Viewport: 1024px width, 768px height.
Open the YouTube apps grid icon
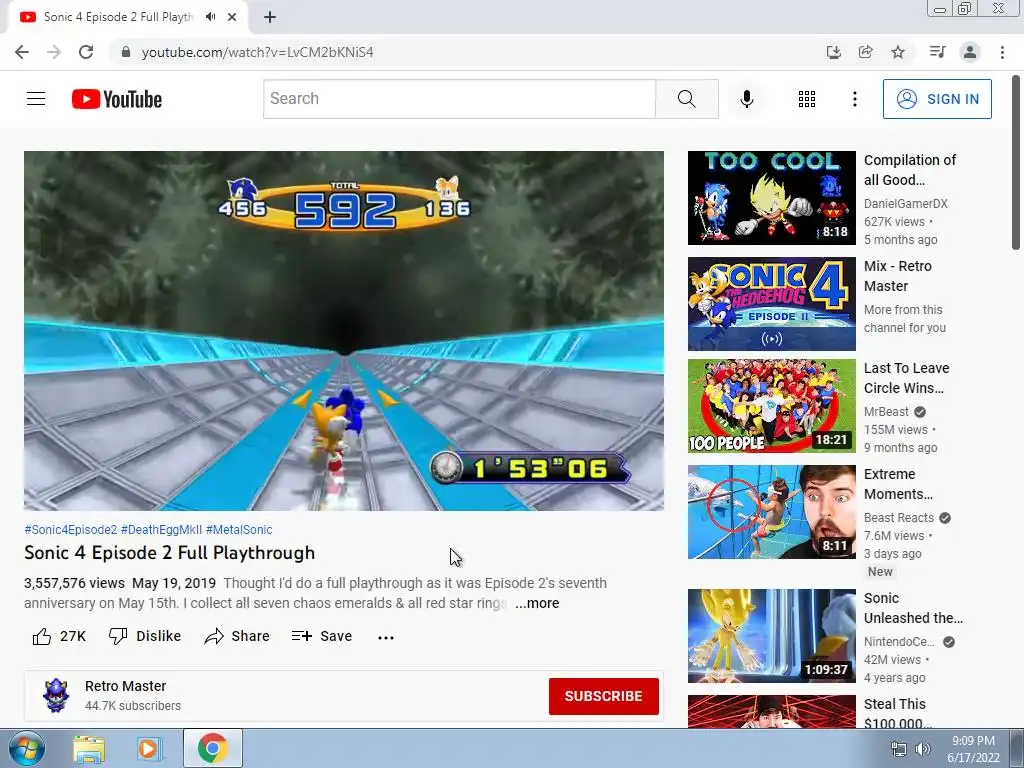click(x=807, y=99)
